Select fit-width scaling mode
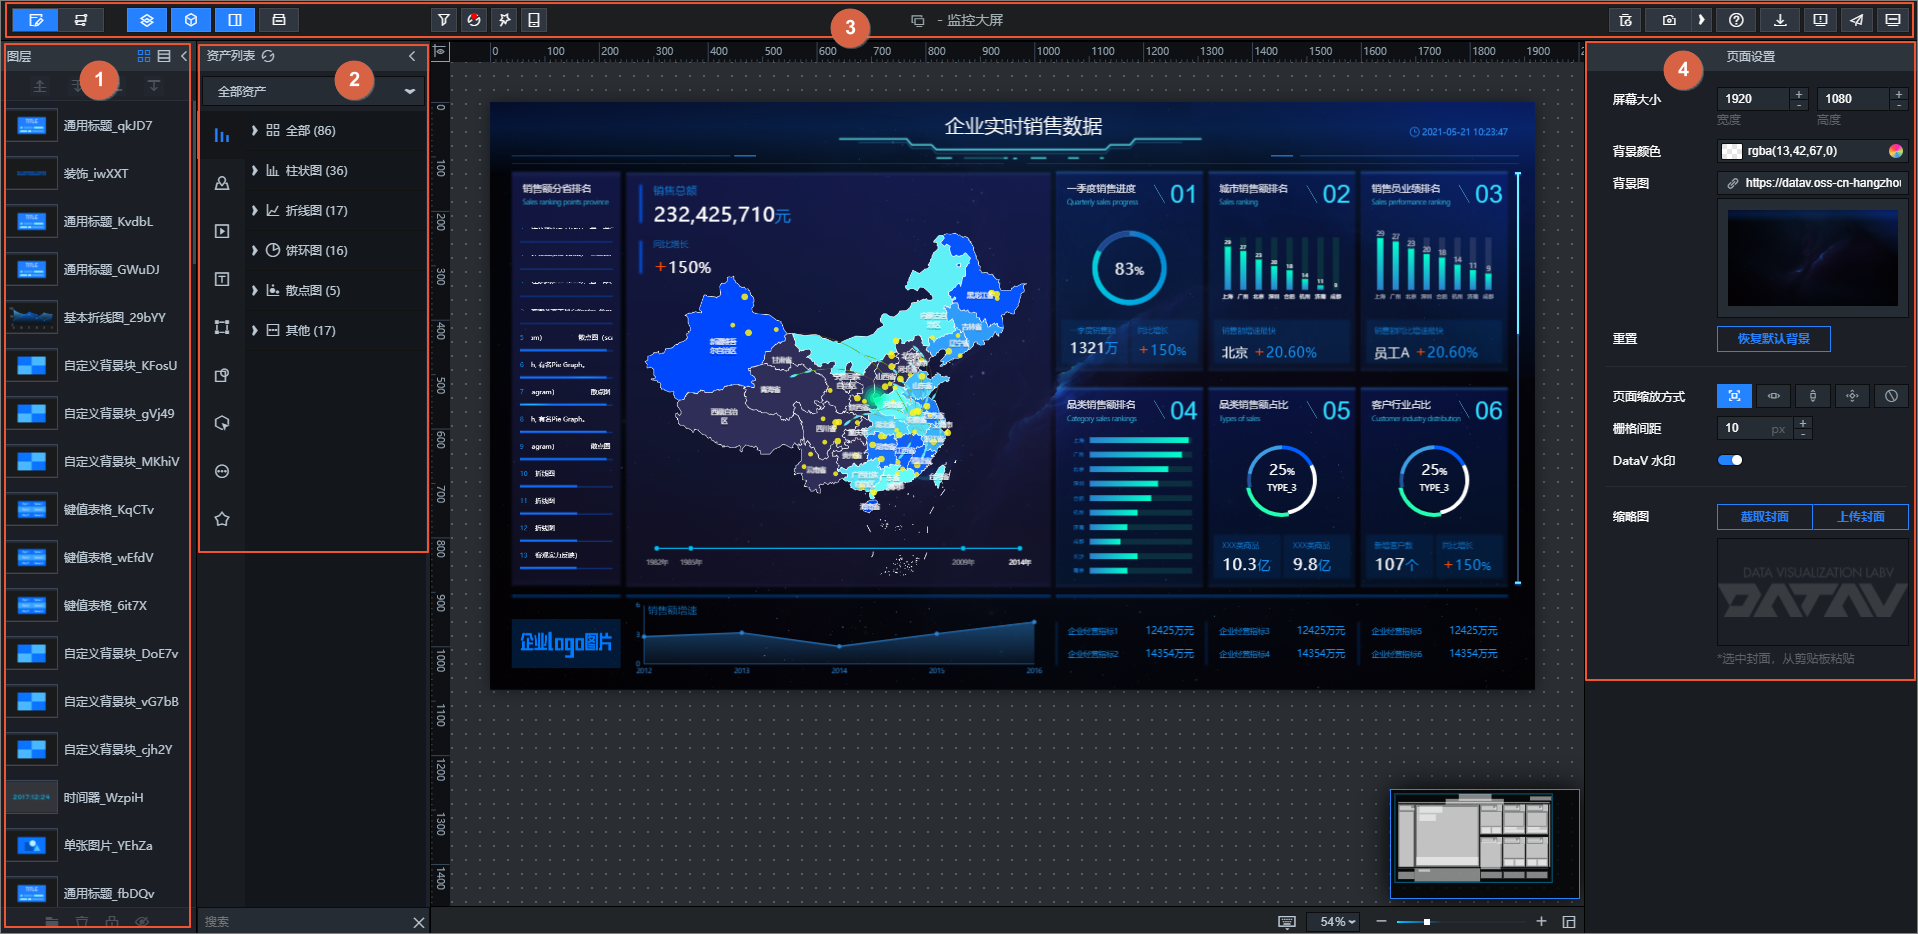The height and width of the screenshot is (934, 1918). [x=1773, y=396]
